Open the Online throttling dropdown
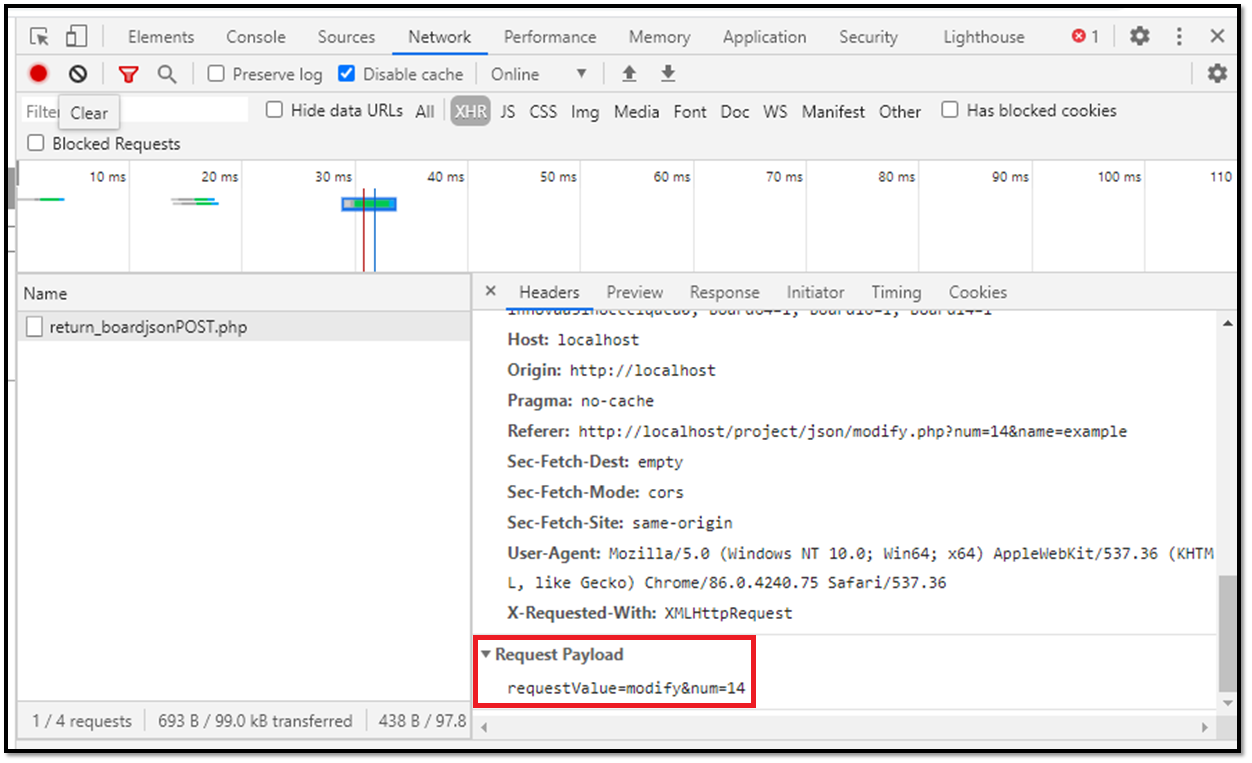 click(x=538, y=74)
